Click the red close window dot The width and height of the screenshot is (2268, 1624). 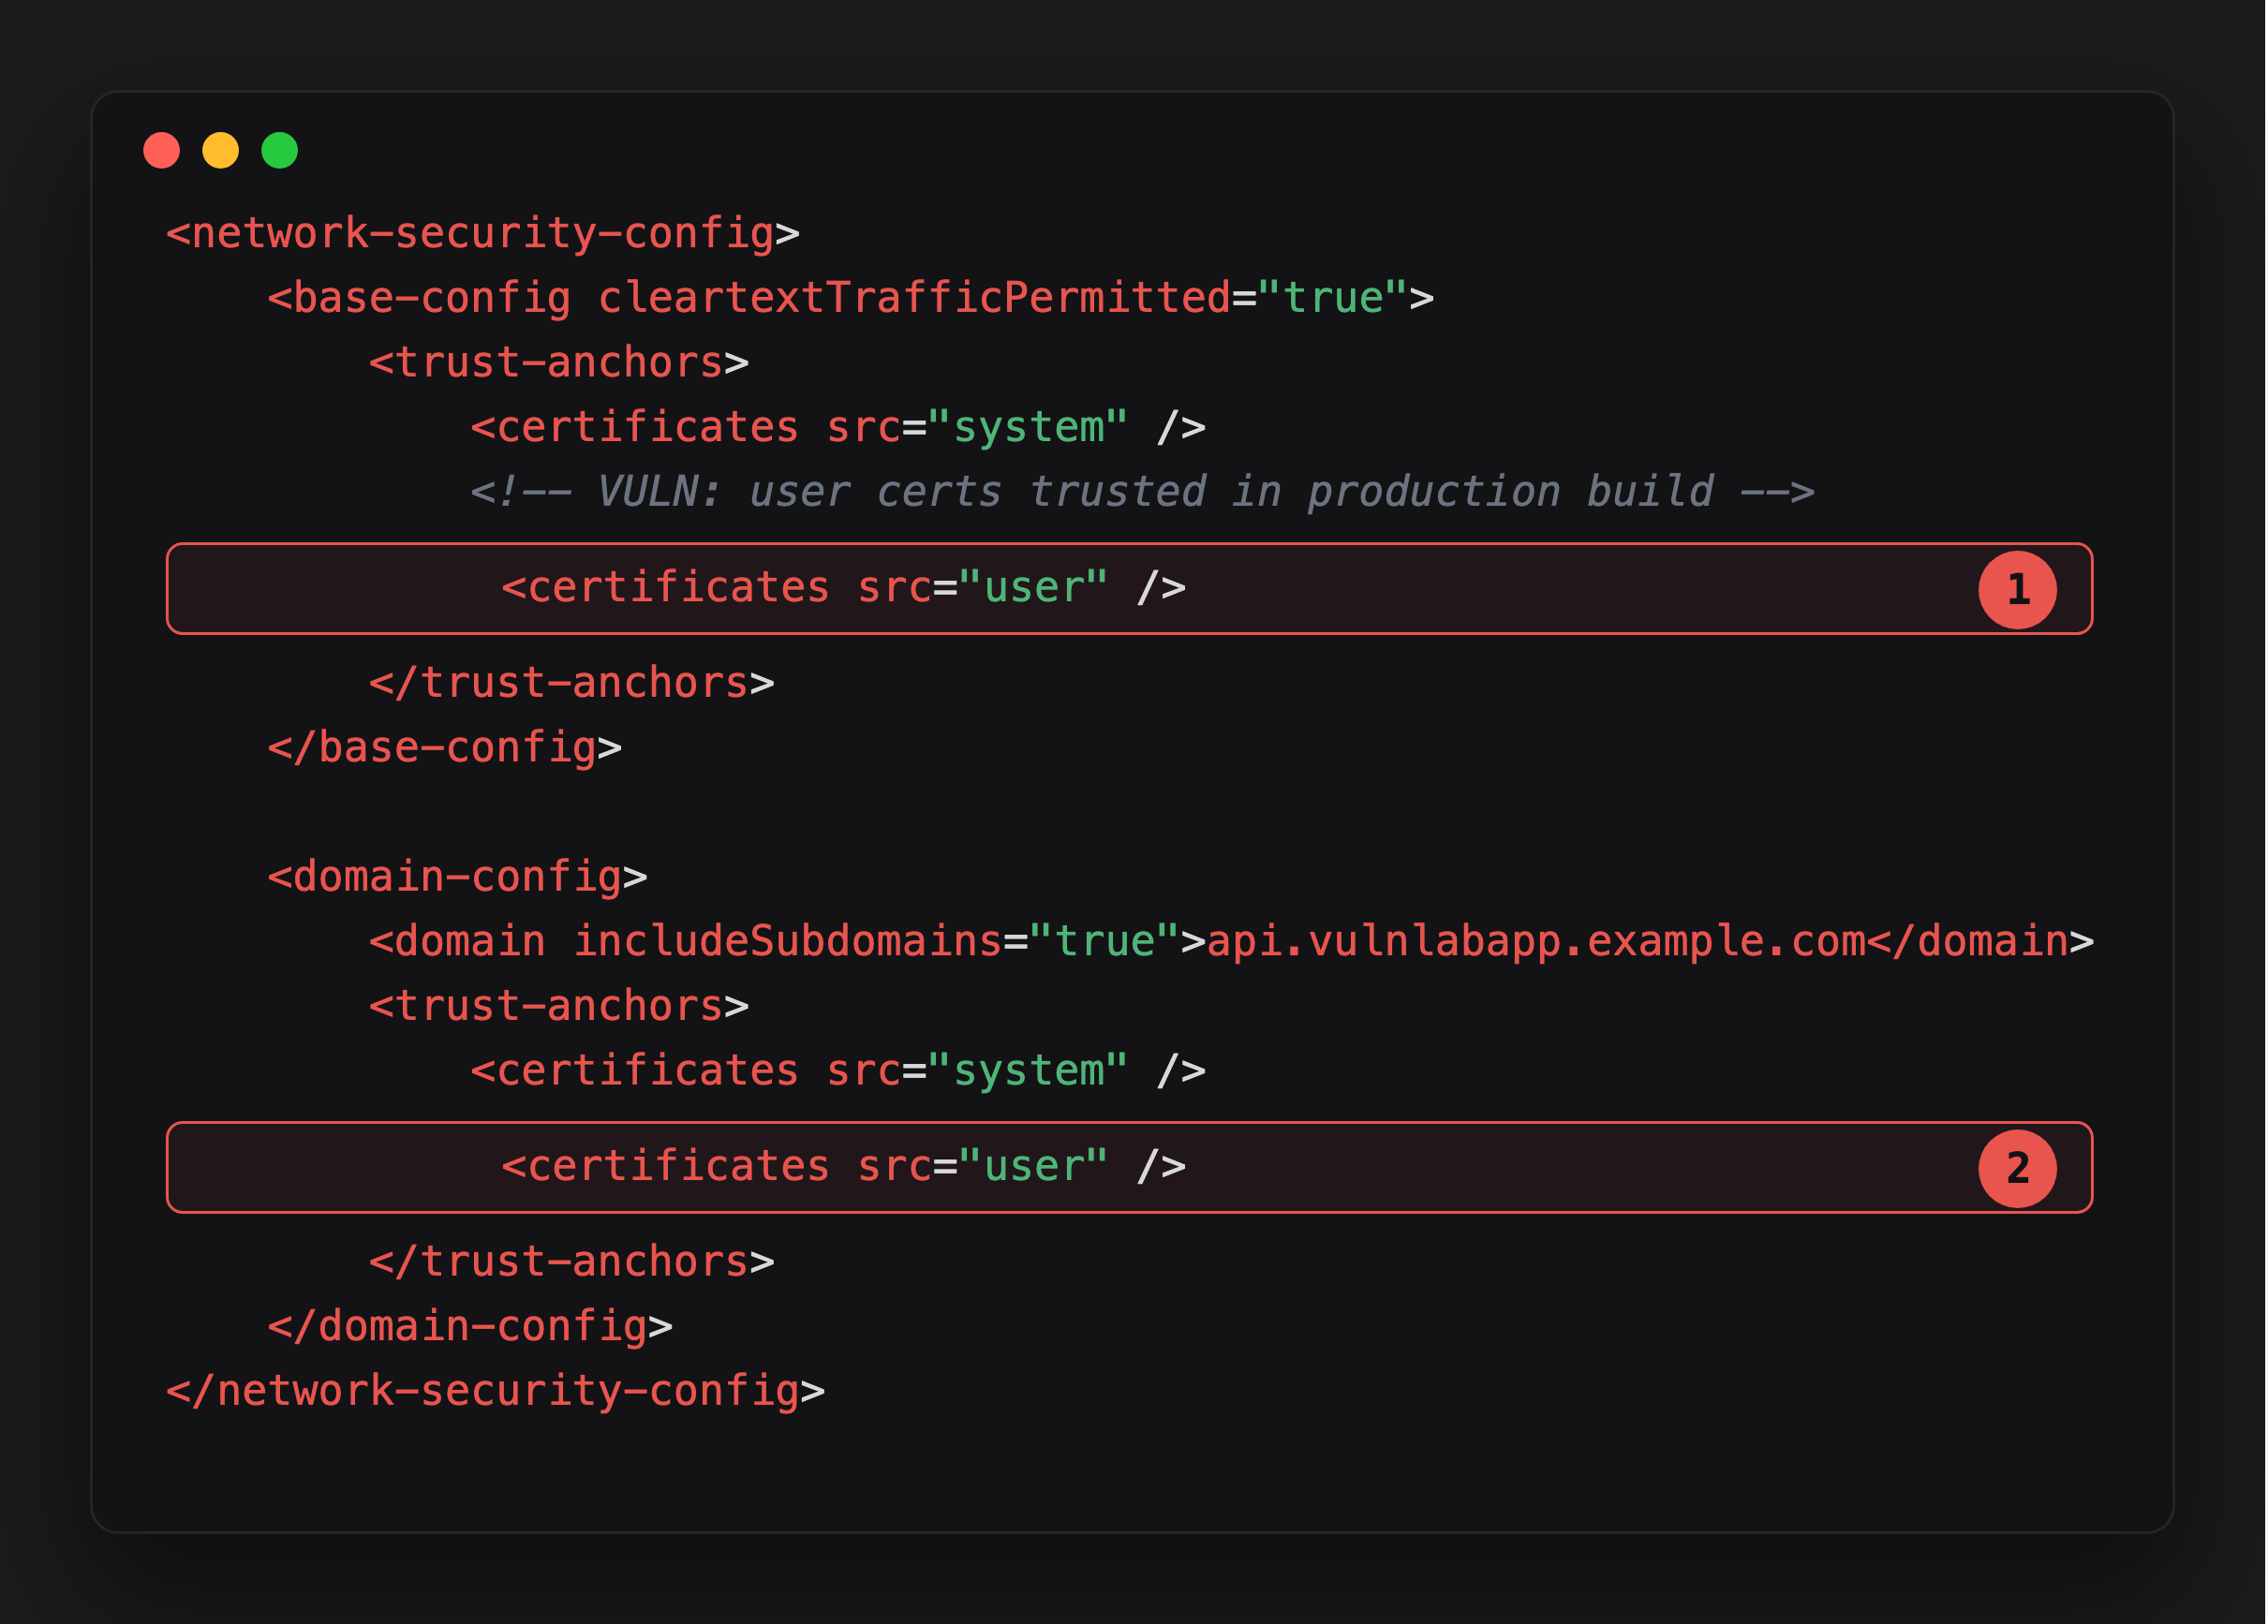point(162,151)
